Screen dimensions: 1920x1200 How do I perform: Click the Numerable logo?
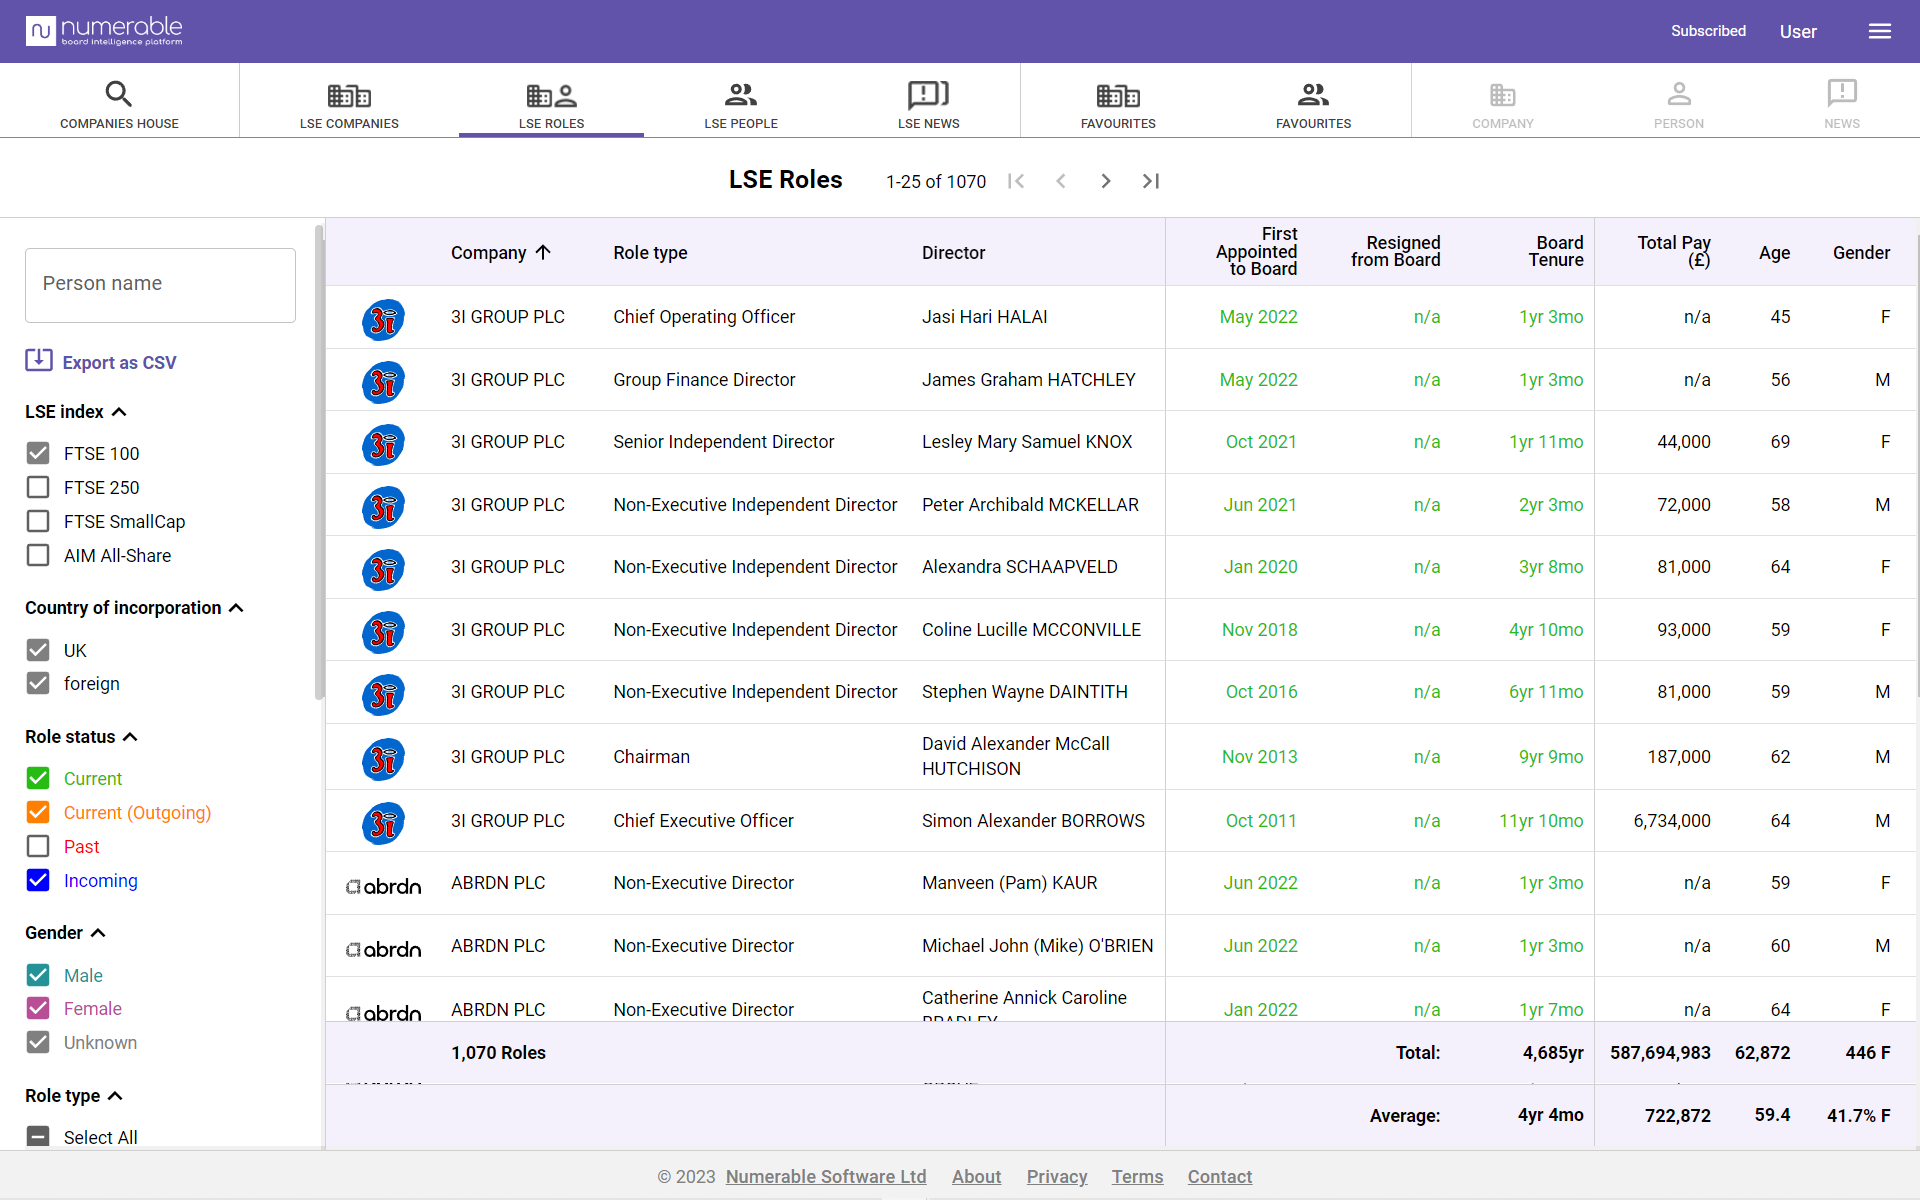[104, 31]
